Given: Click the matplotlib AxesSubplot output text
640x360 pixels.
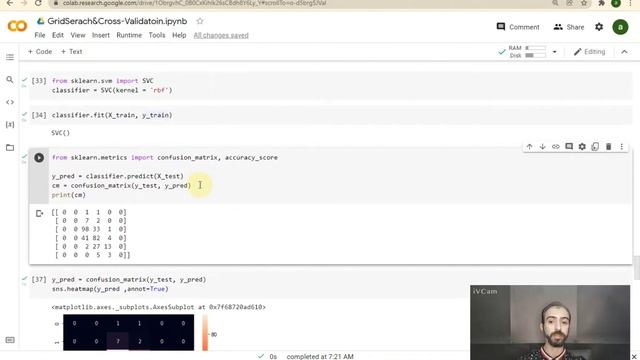Looking at the screenshot, I should [158, 307].
